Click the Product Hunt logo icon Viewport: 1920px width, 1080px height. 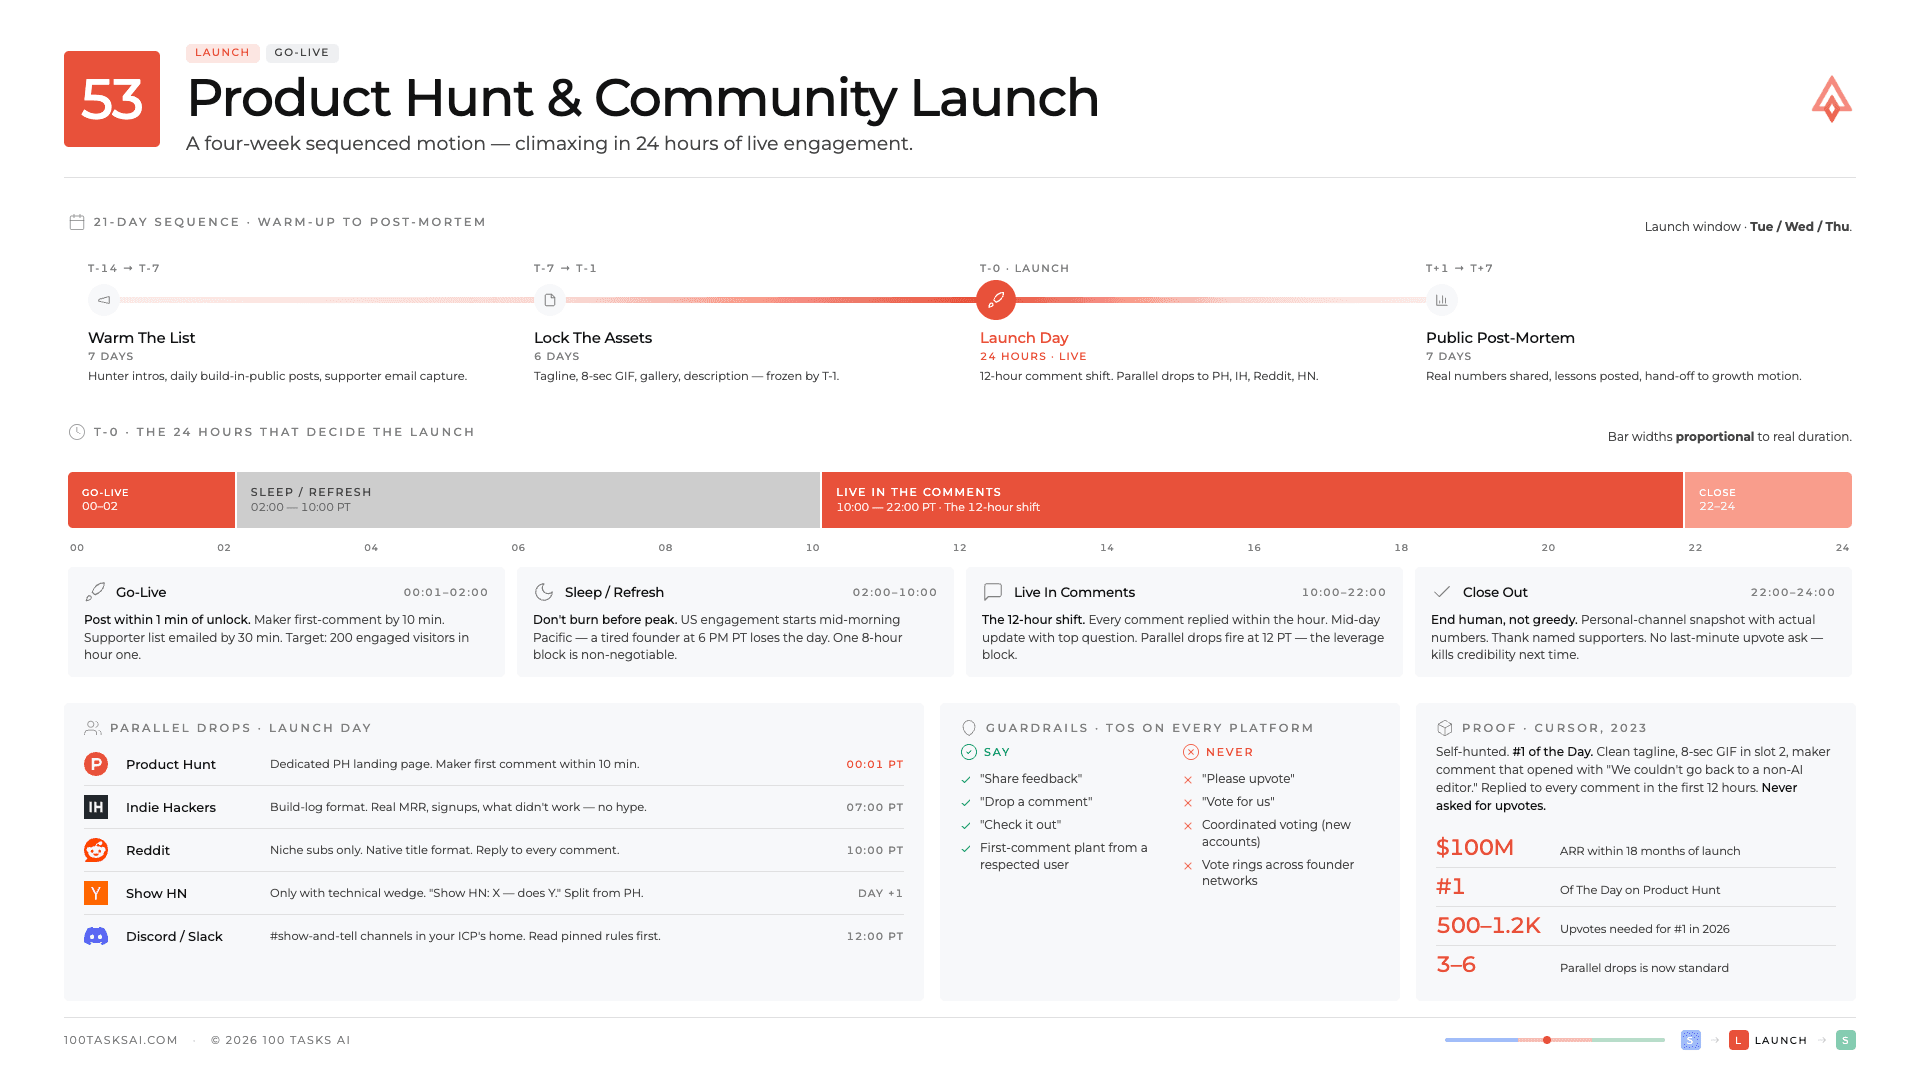[x=96, y=764]
